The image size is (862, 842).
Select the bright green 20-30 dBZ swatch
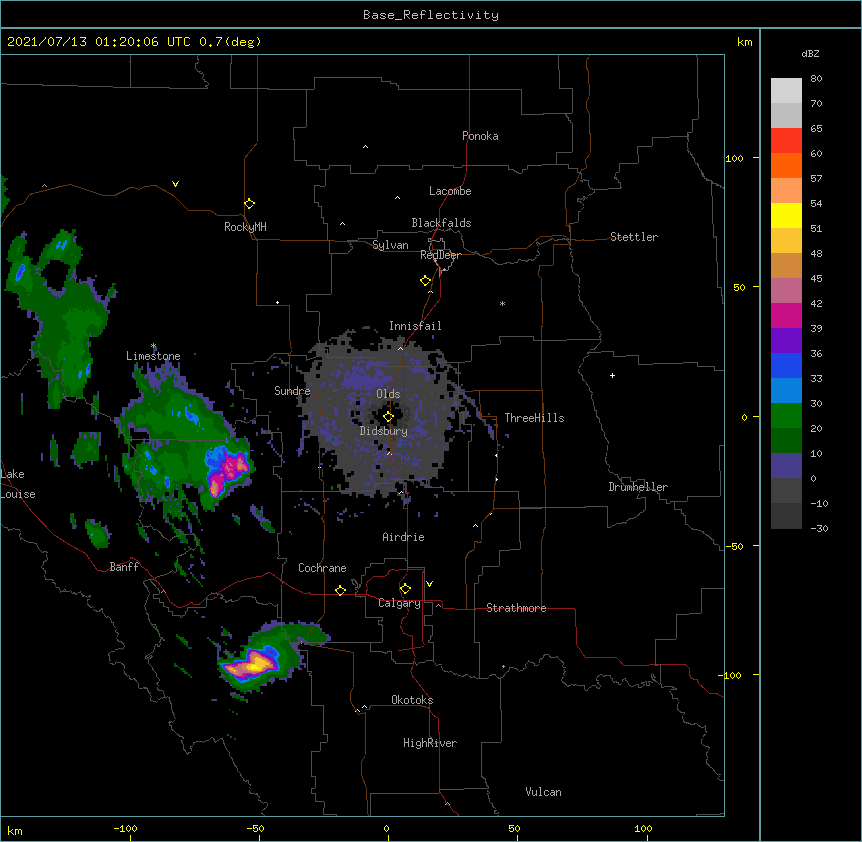786,416
